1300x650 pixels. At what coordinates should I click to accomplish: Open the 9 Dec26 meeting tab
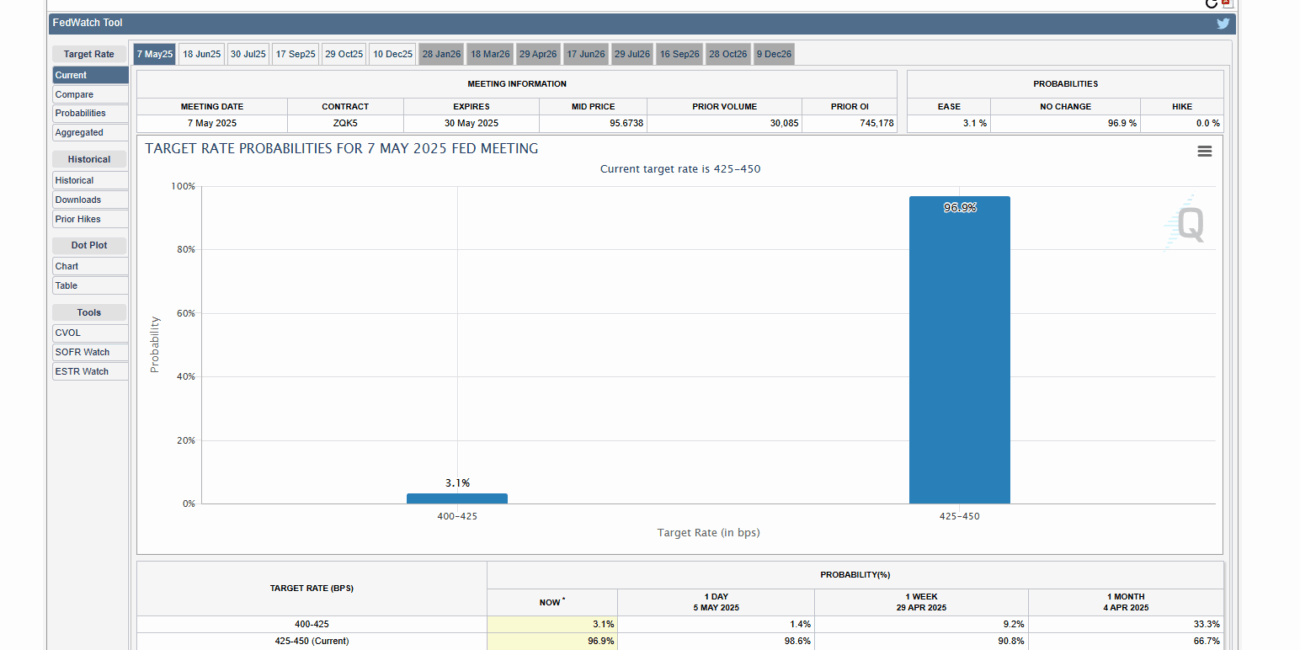[x=774, y=54]
